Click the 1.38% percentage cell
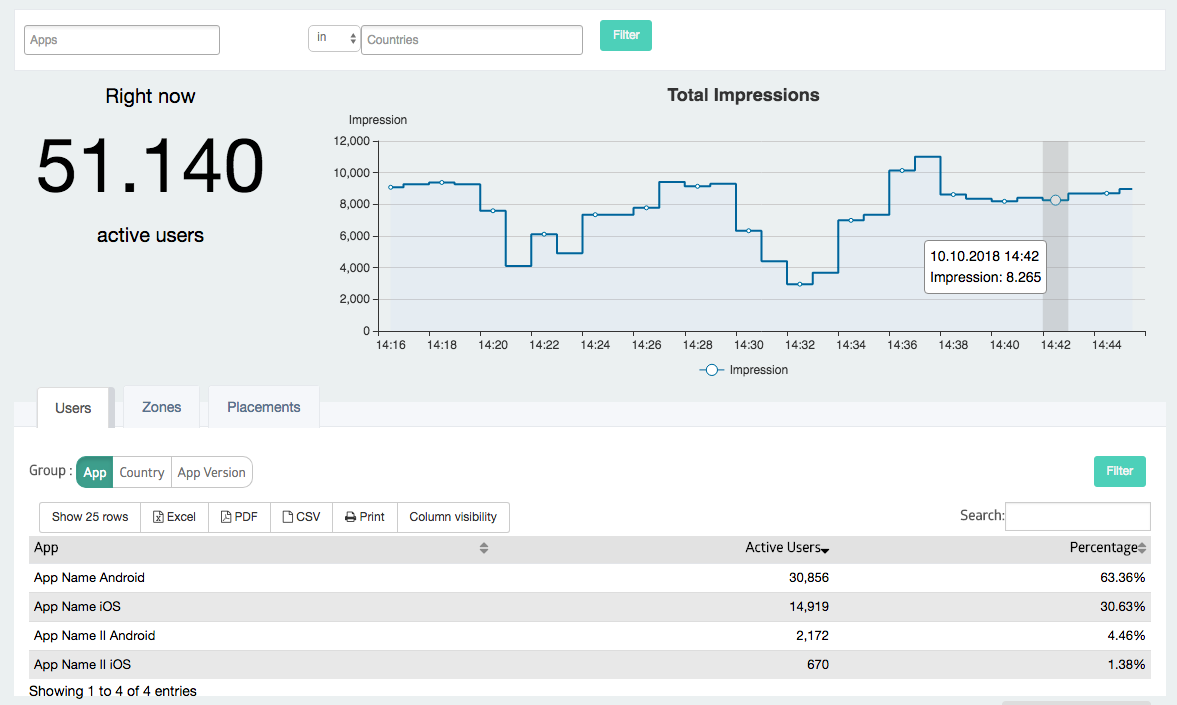Image resolution: width=1177 pixels, height=705 pixels. pos(1126,664)
